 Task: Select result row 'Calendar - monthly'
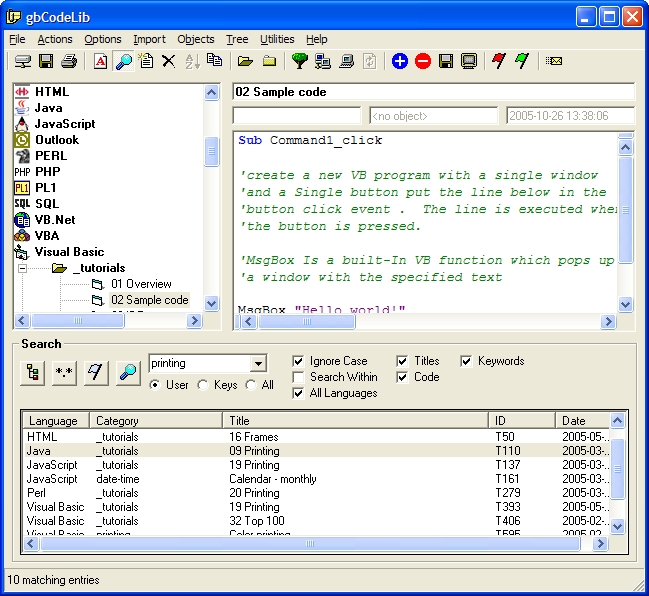pos(317,479)
